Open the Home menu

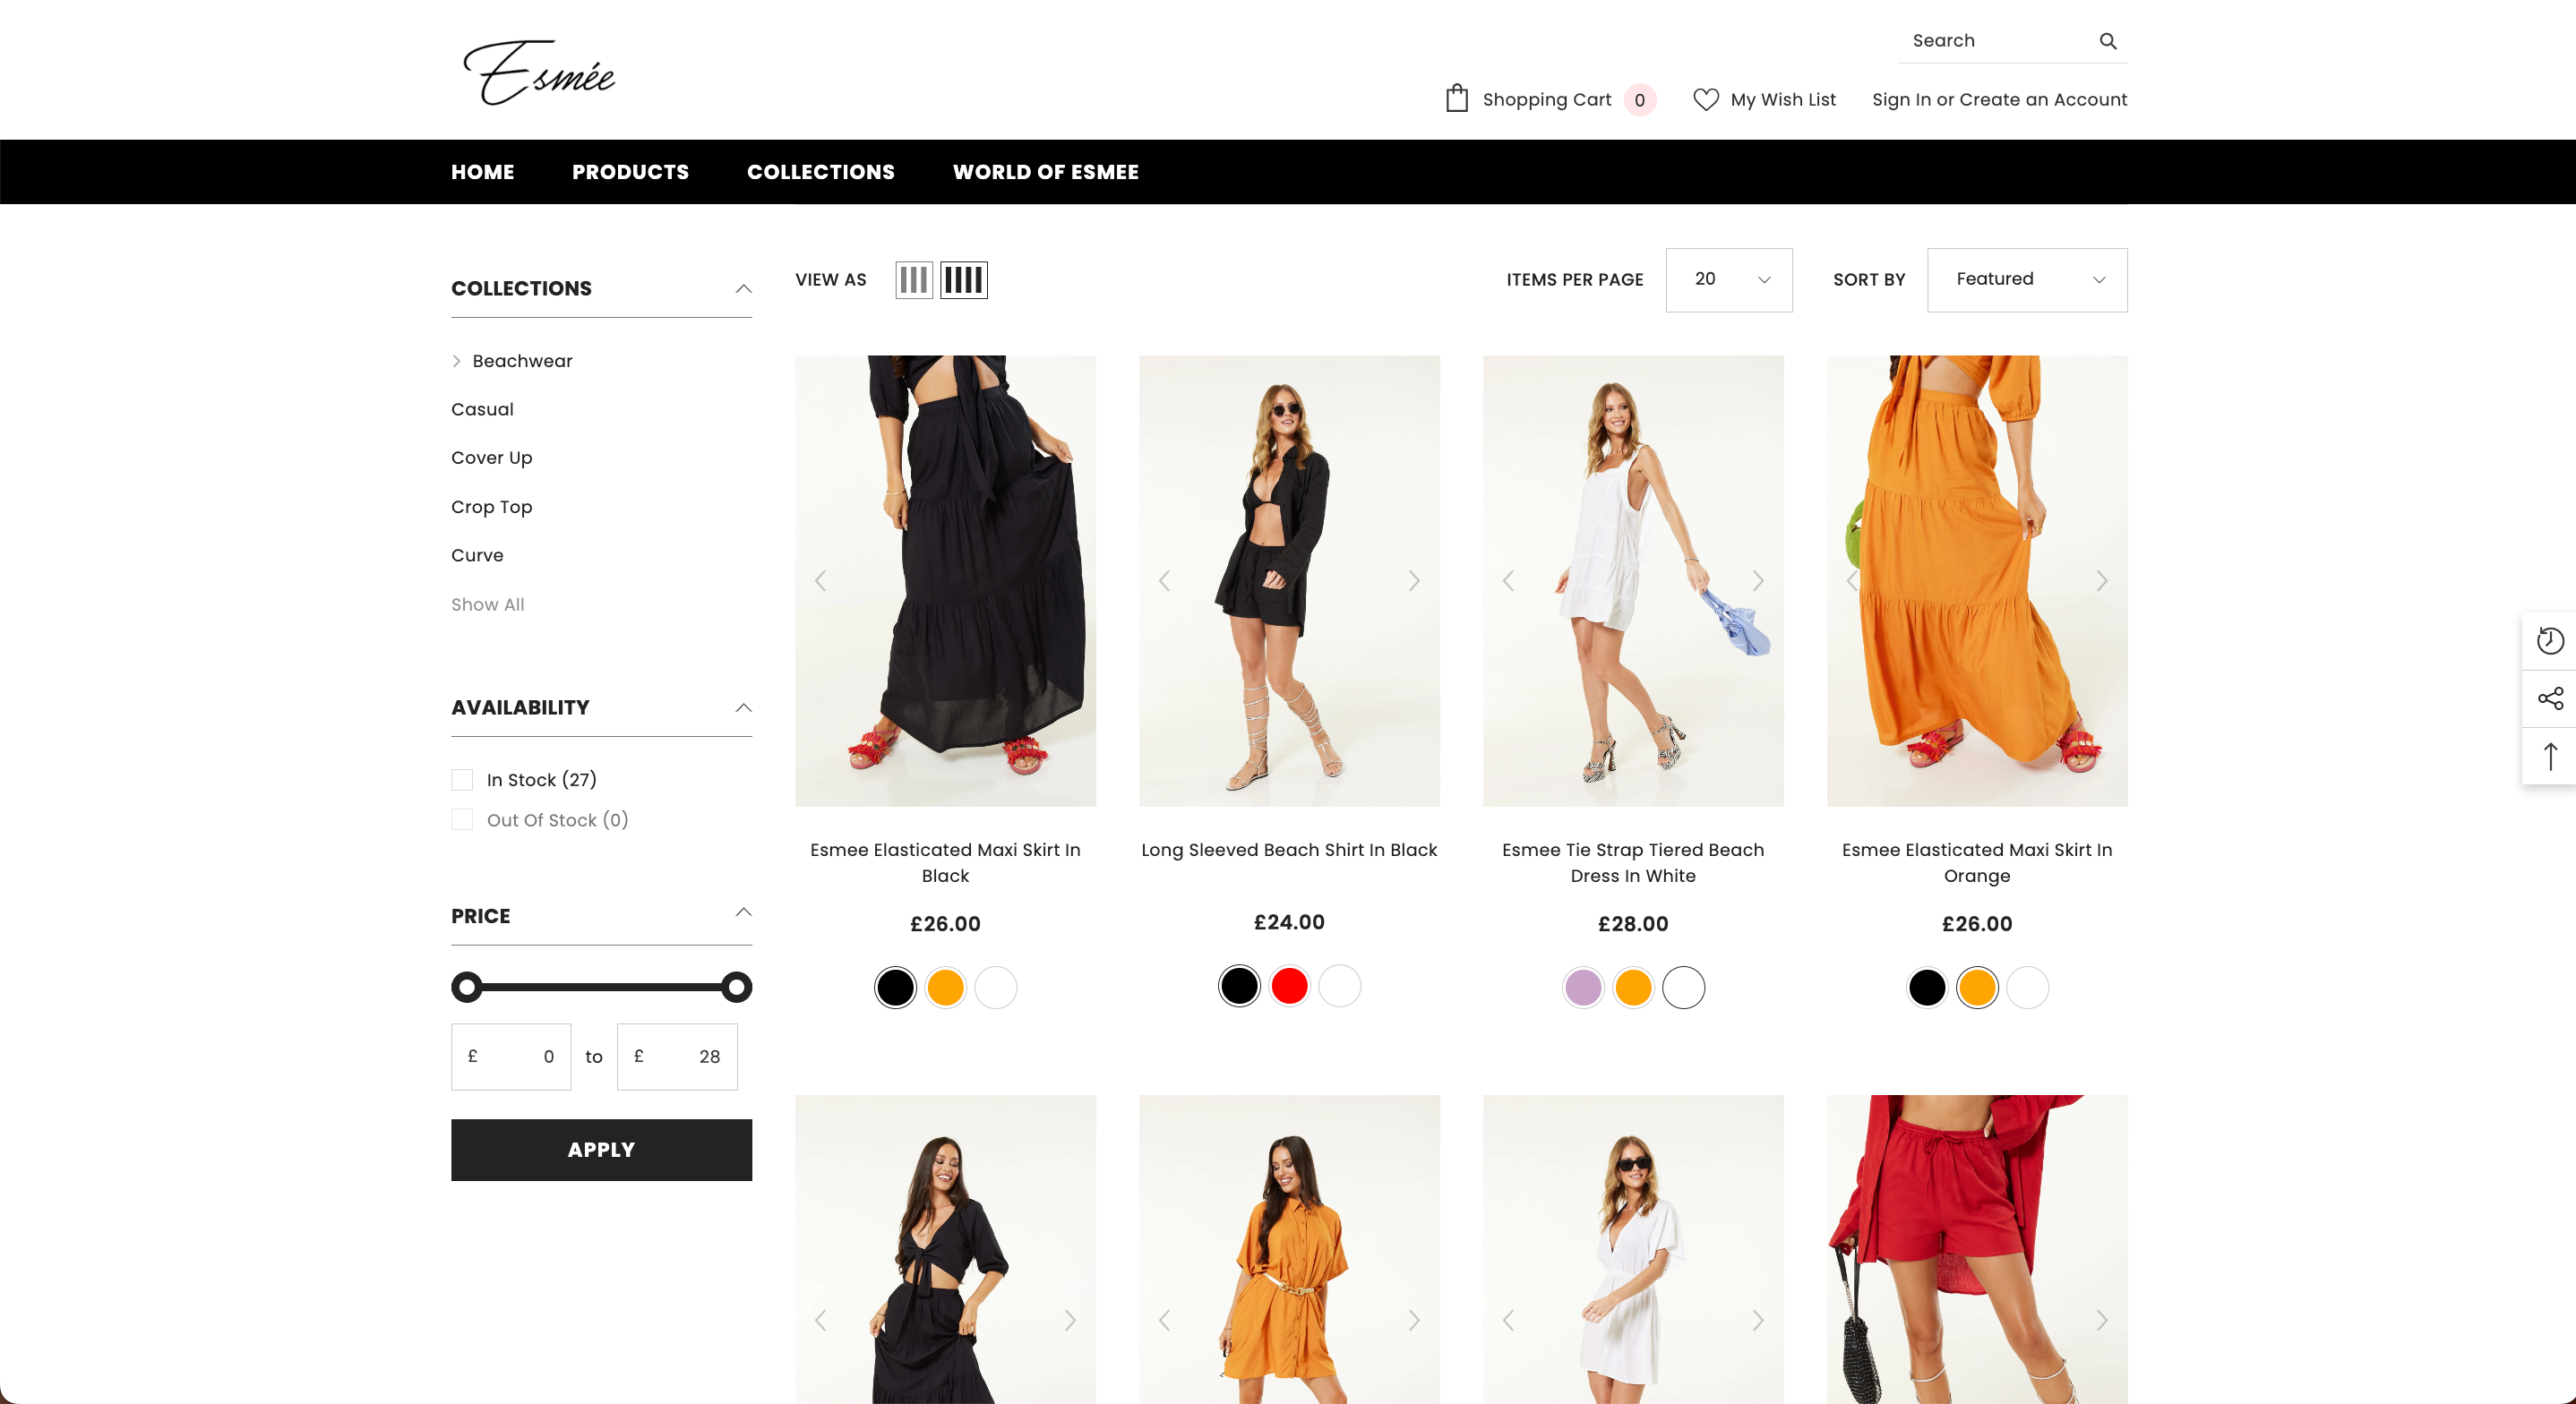(482, 172)
